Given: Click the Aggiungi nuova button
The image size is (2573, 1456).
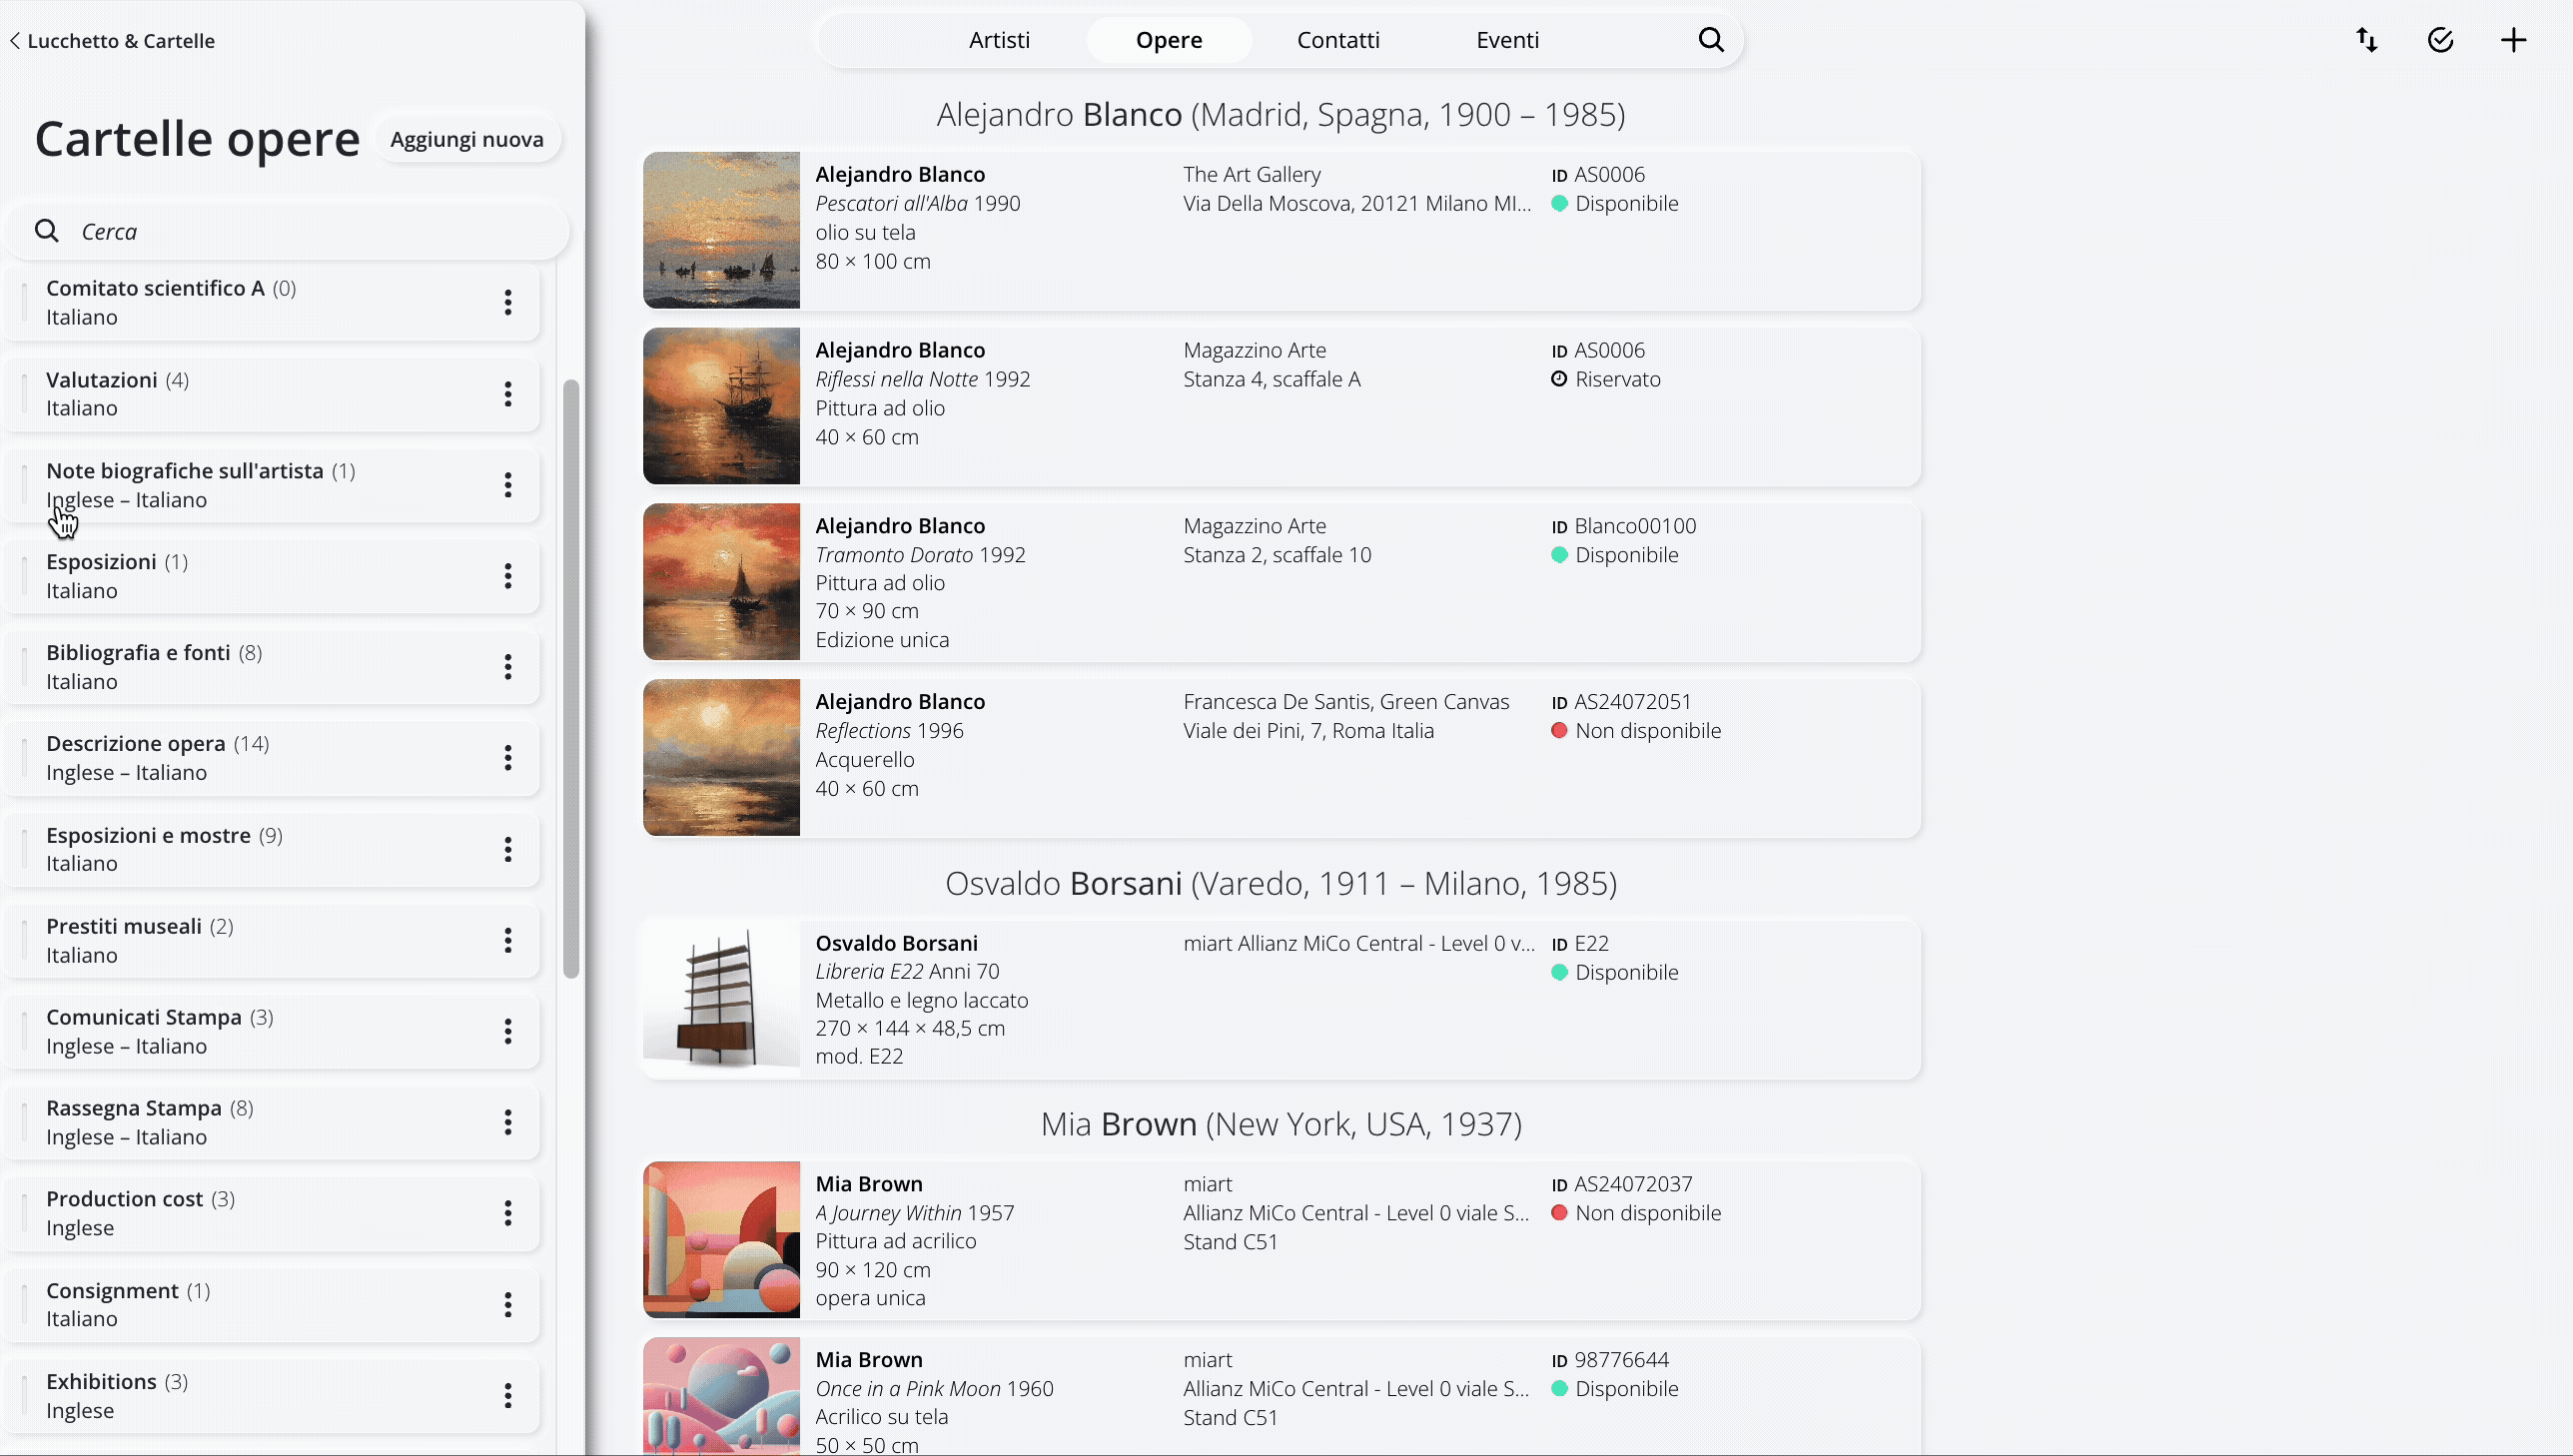Looking at the screenshot, I should [x=467, y=139].
